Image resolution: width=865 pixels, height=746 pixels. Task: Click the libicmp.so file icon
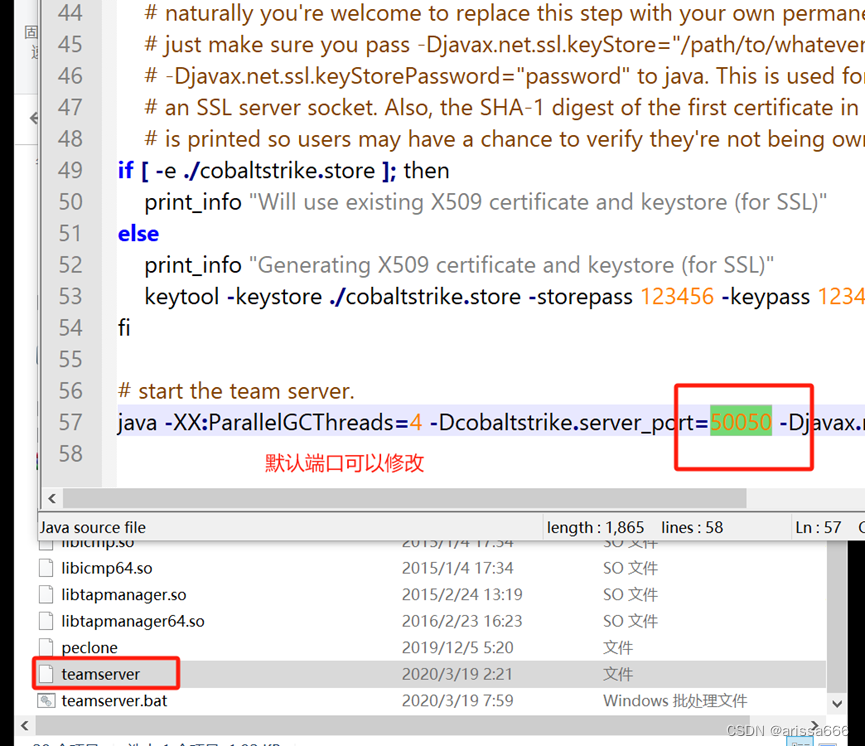pos(45,542)
